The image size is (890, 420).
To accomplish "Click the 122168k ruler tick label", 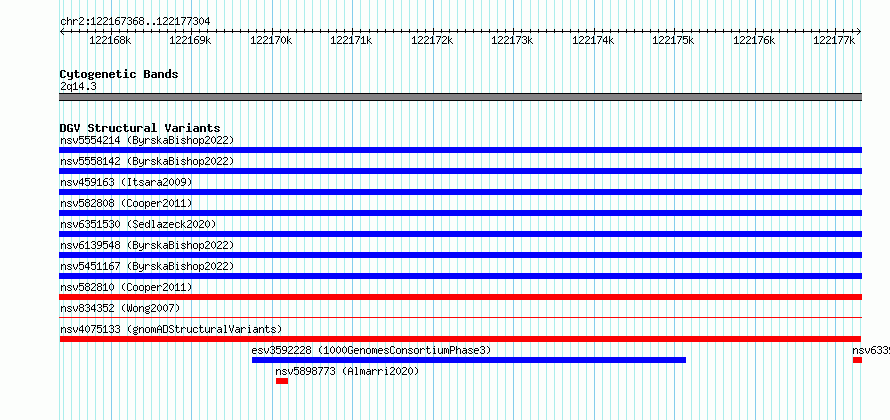I will [110, 40].
